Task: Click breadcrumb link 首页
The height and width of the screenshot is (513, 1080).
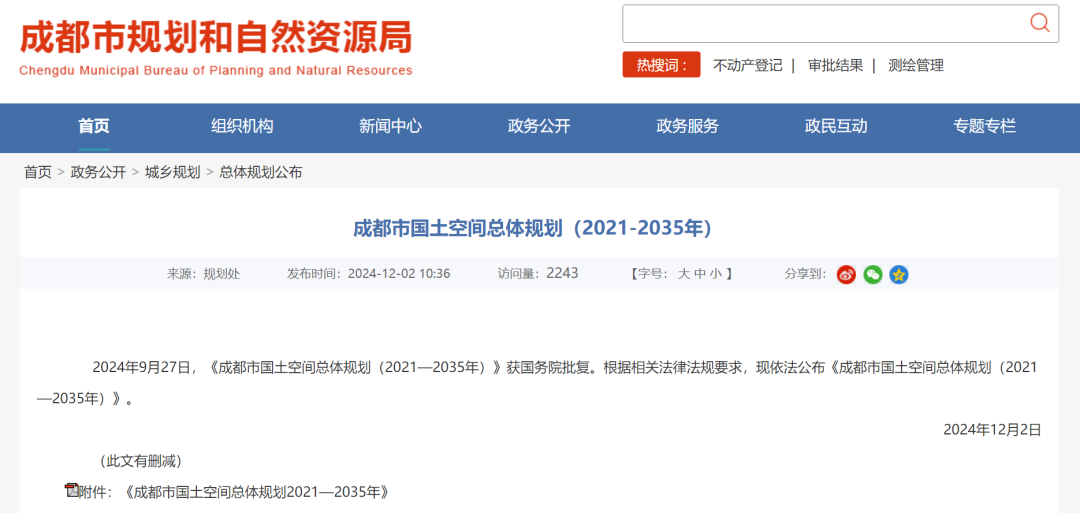Action: click(38, 172)
